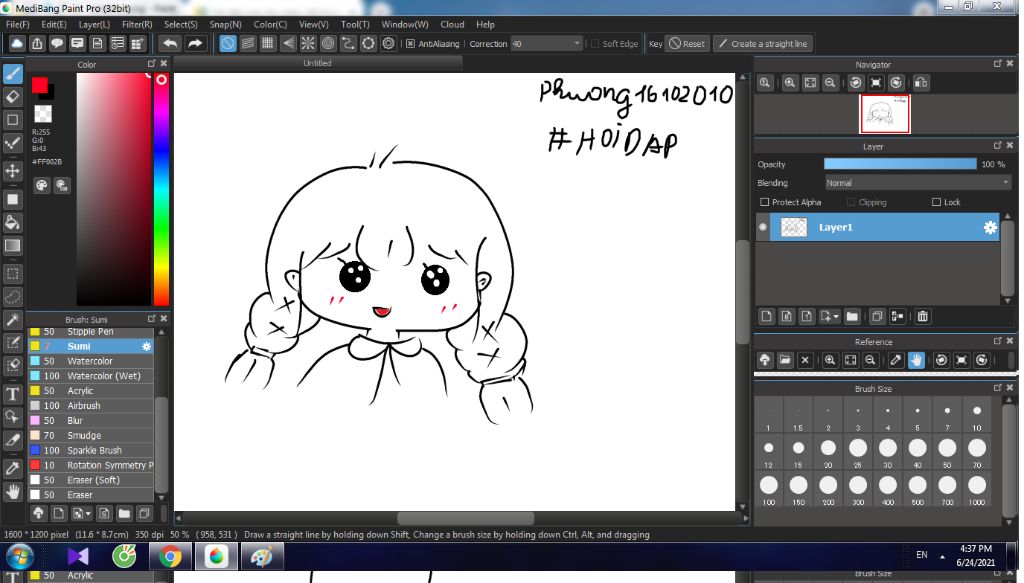The height and width of the screenshot is (583, 1024).
Task: Choose the Smudge brush
Action: (91, 435)
